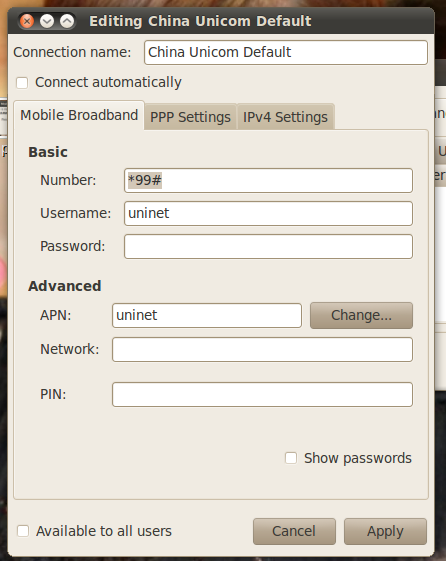Focus the Number field with *99#
Screen dimensions: 446x561
(268, 180)
